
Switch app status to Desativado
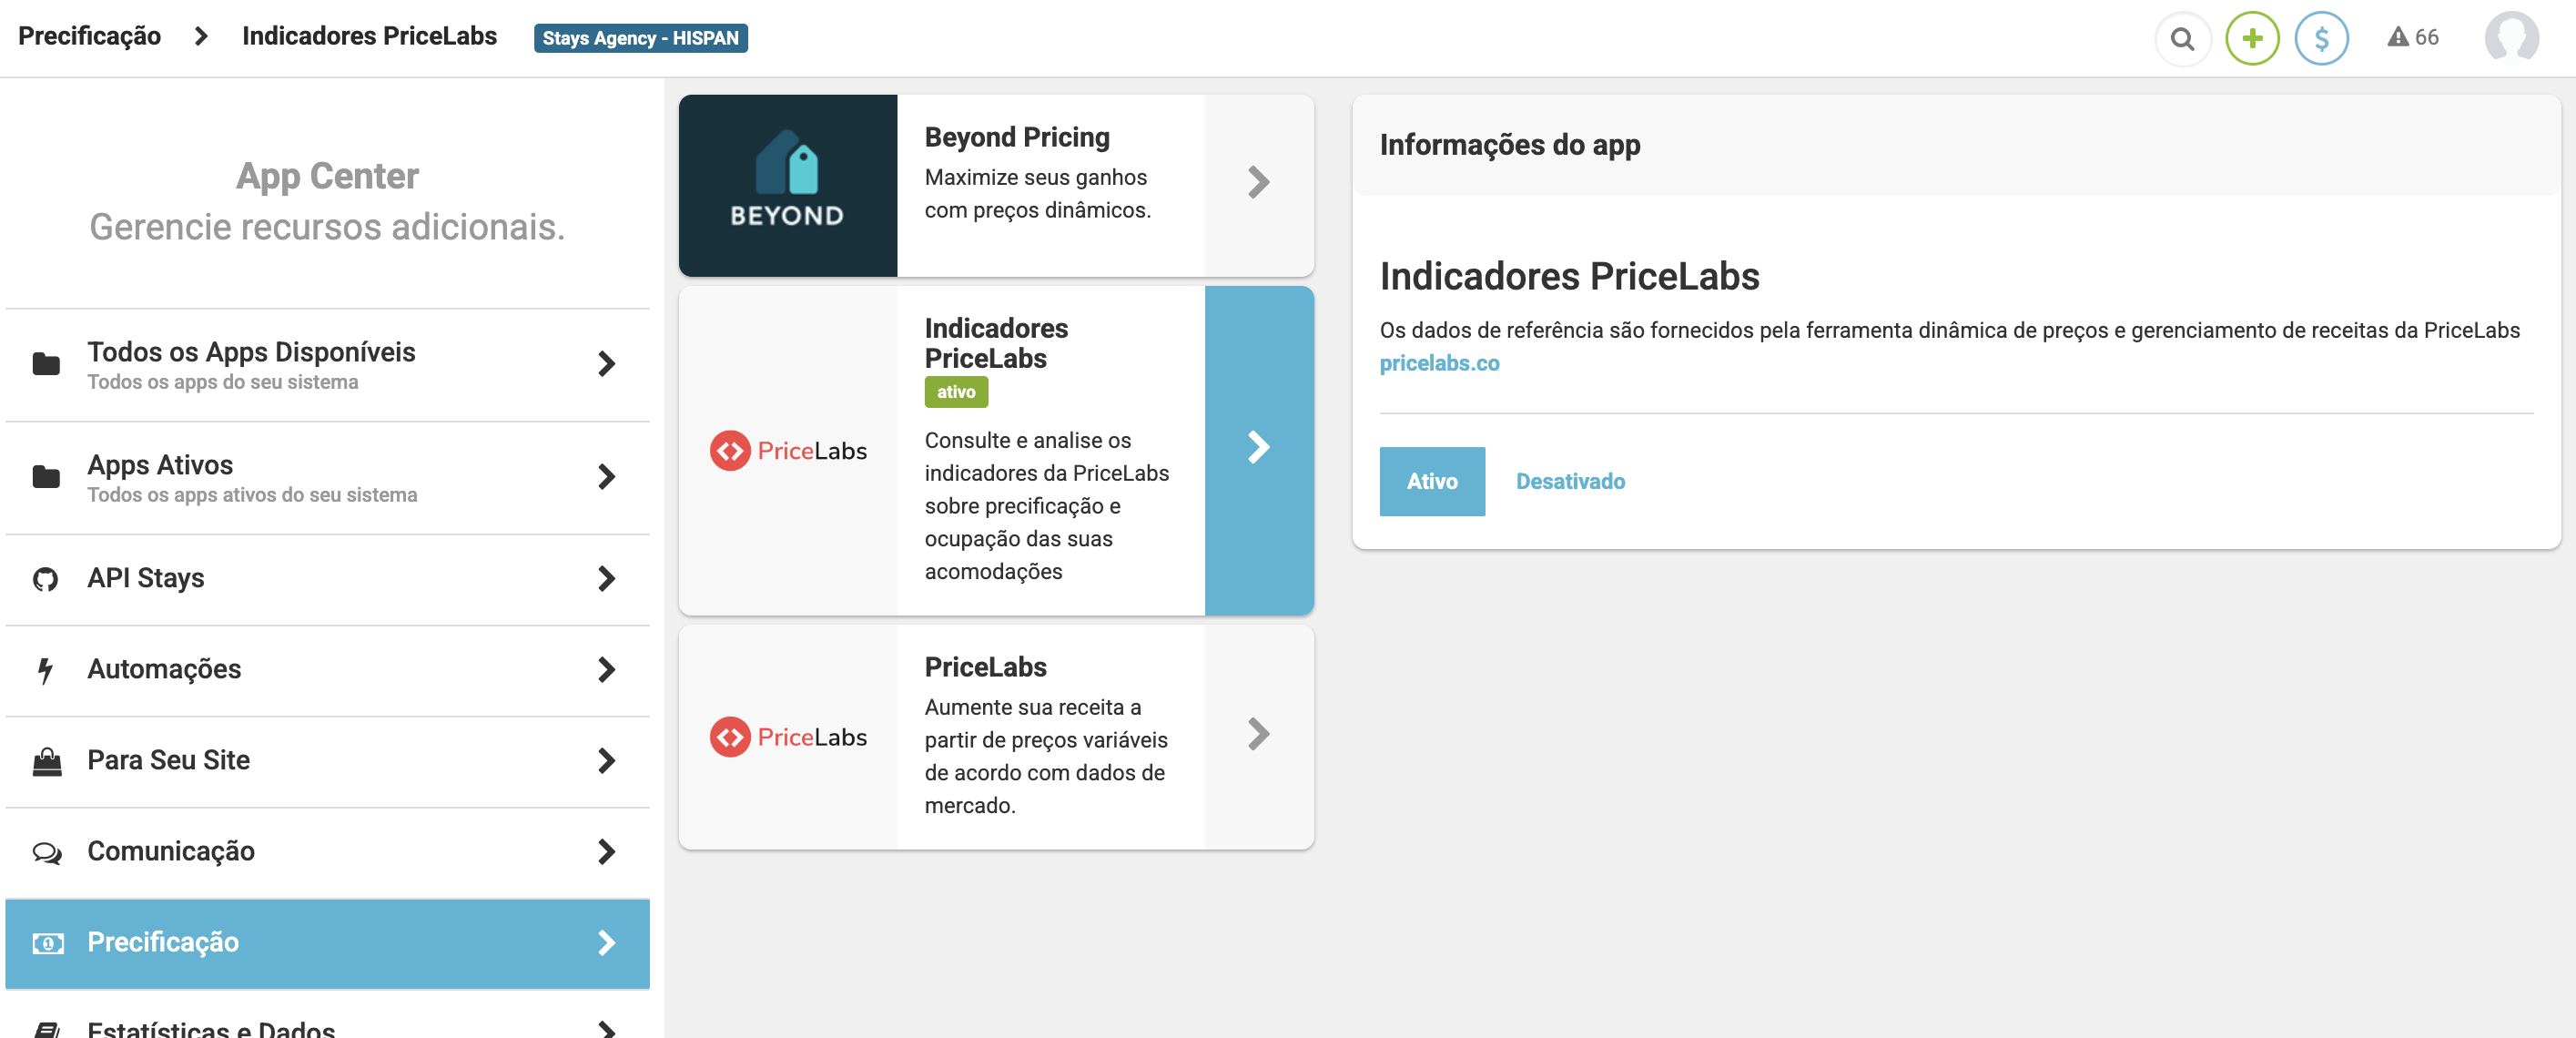[x=1569, y=481]
